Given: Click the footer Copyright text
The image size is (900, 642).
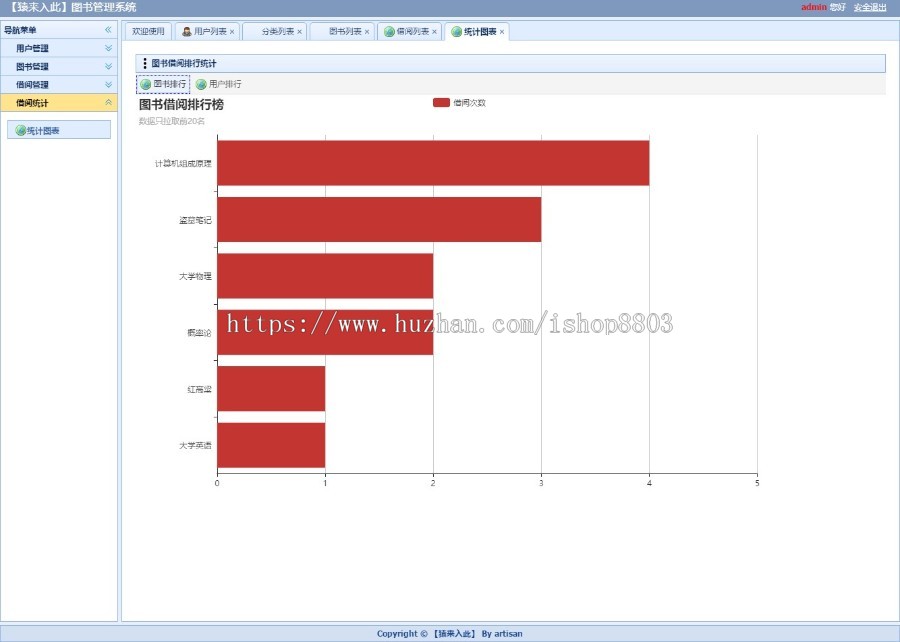Looking at the screenshot, I should pyautogui.click(x=449, y=633).
